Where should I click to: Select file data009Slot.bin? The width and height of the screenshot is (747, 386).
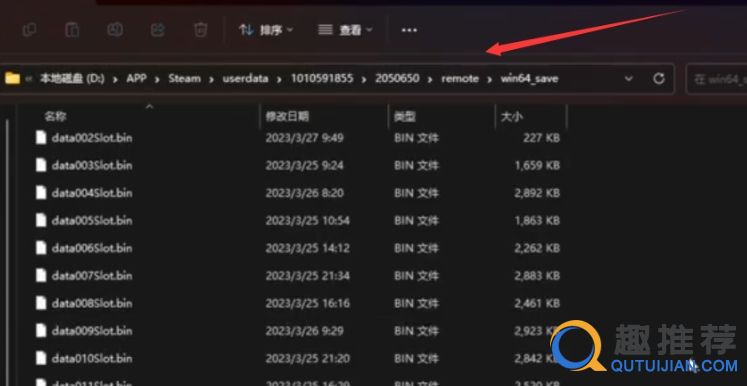(92, 331)
